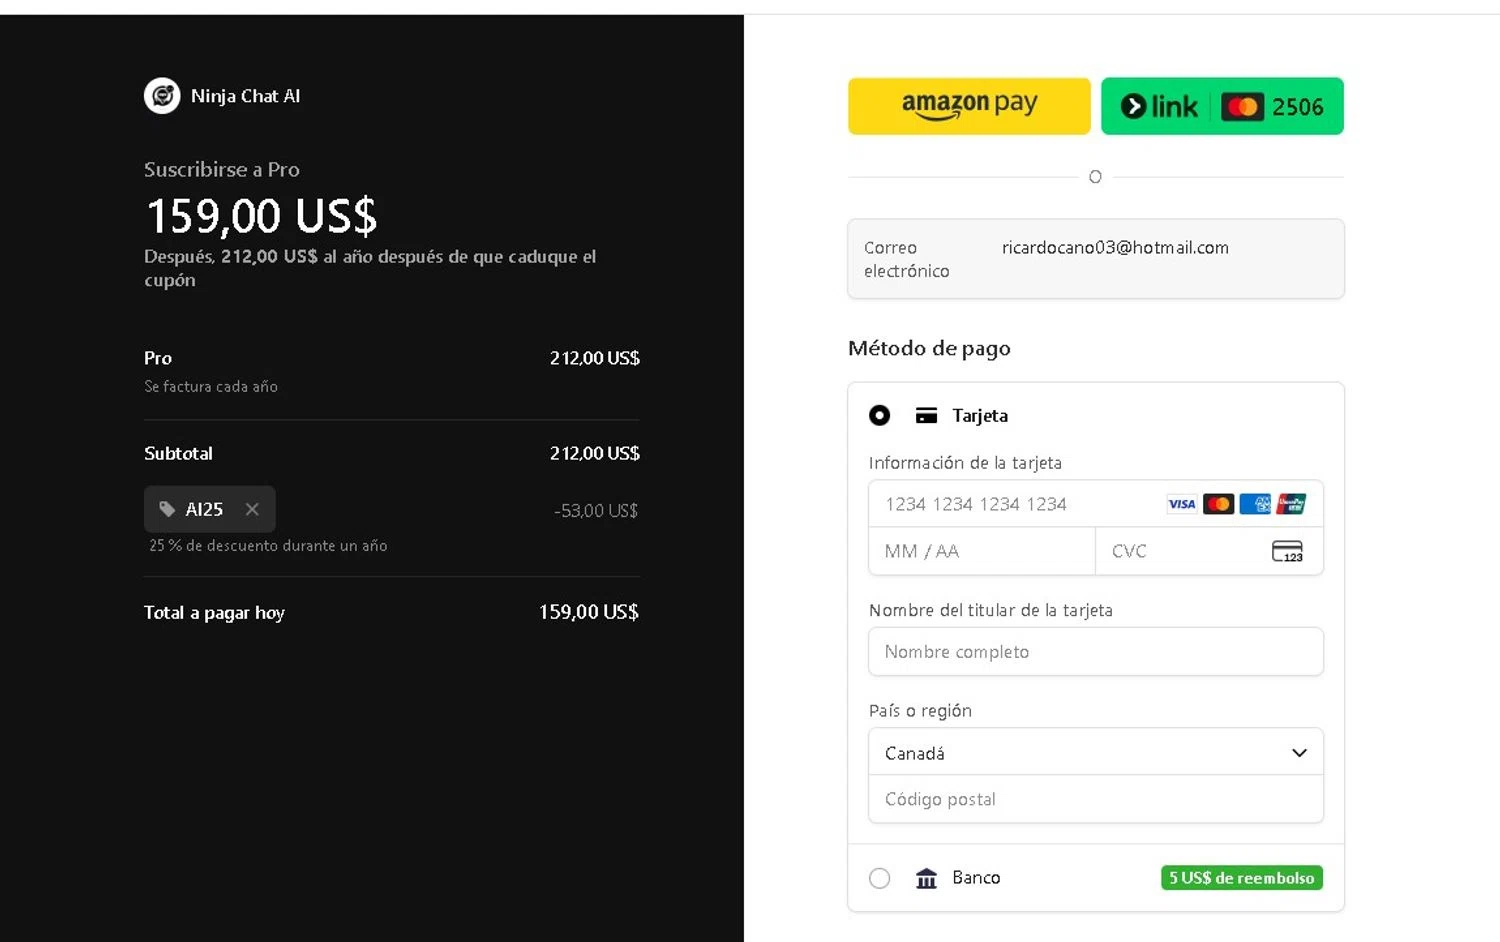Click the UnionPay logo icon

pyautogui.click(x=1291, y=504)
